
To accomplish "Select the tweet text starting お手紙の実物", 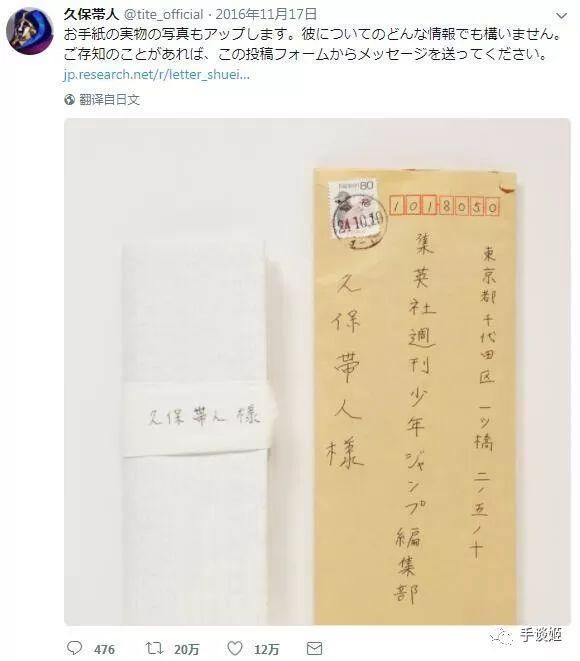I will click(x=314, y=44).
